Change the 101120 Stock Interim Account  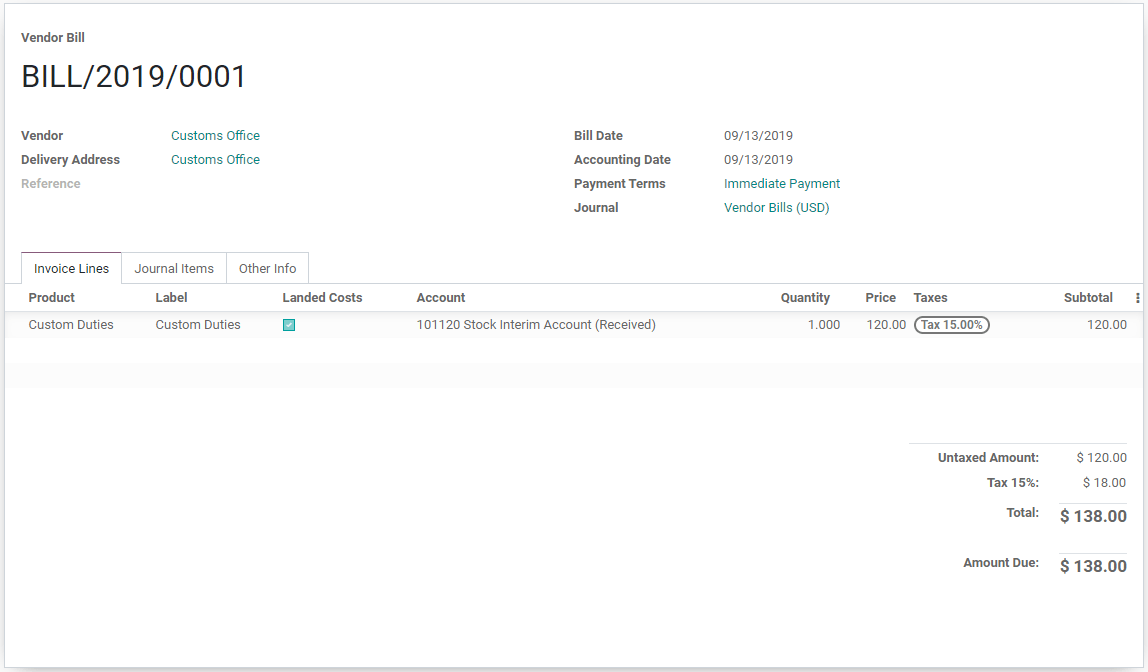(x=537, y=324)
